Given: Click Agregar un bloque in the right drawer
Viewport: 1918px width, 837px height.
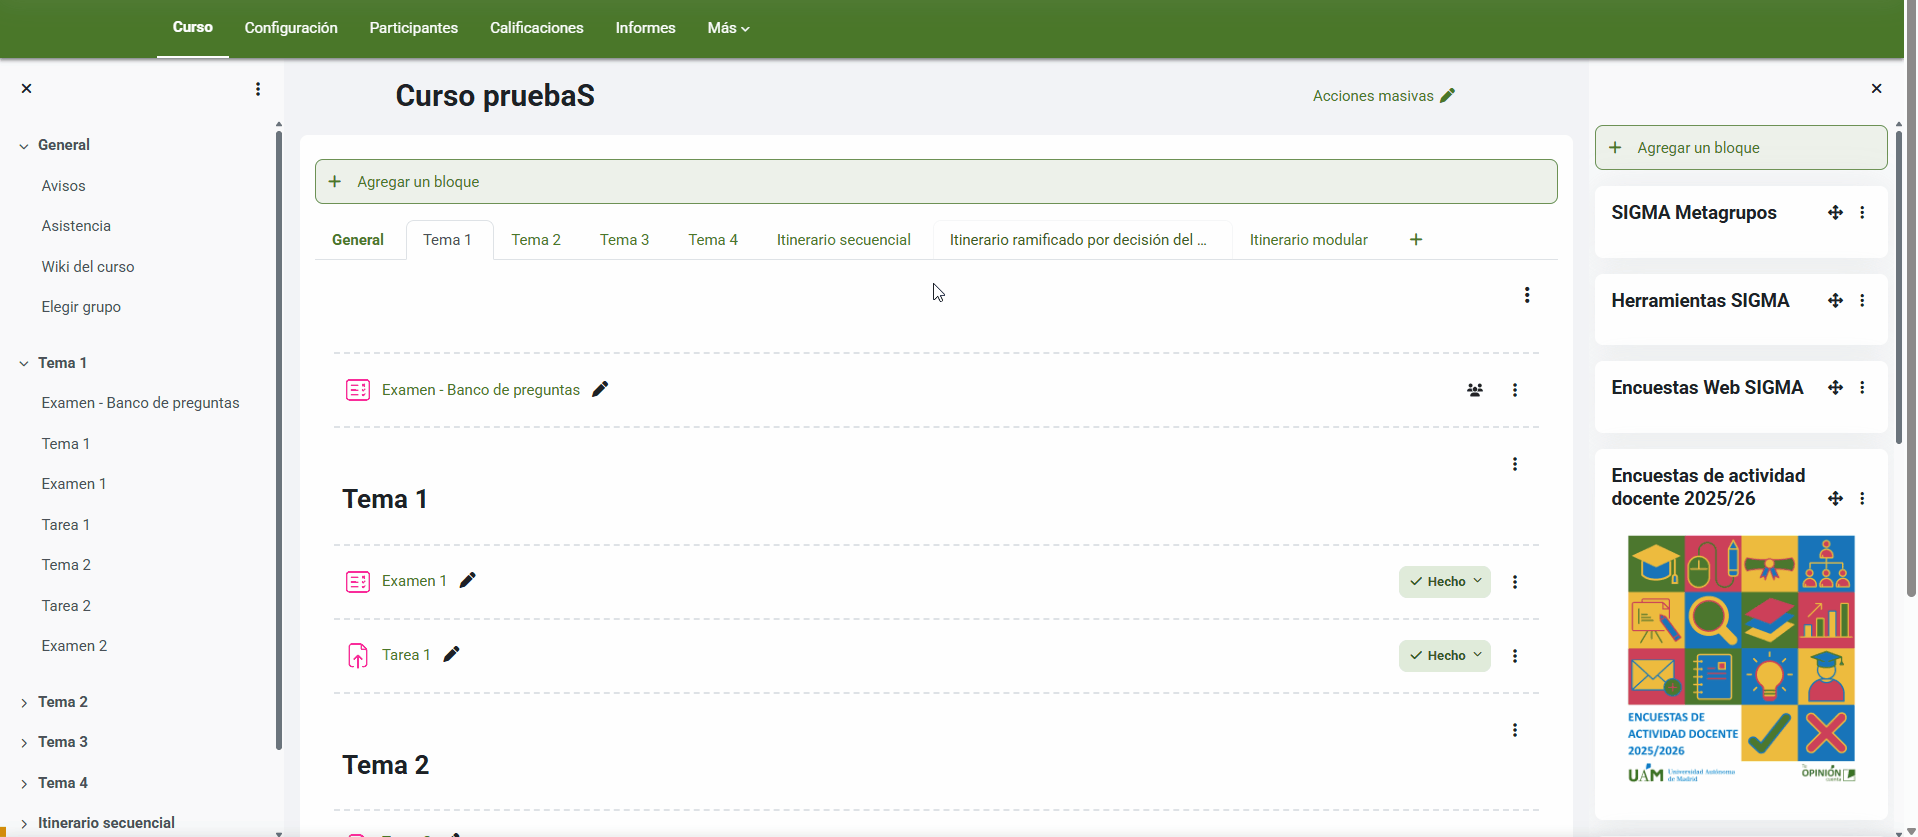Looking at the screenshot, I should pyautogui.click(x=1740, y=148).
